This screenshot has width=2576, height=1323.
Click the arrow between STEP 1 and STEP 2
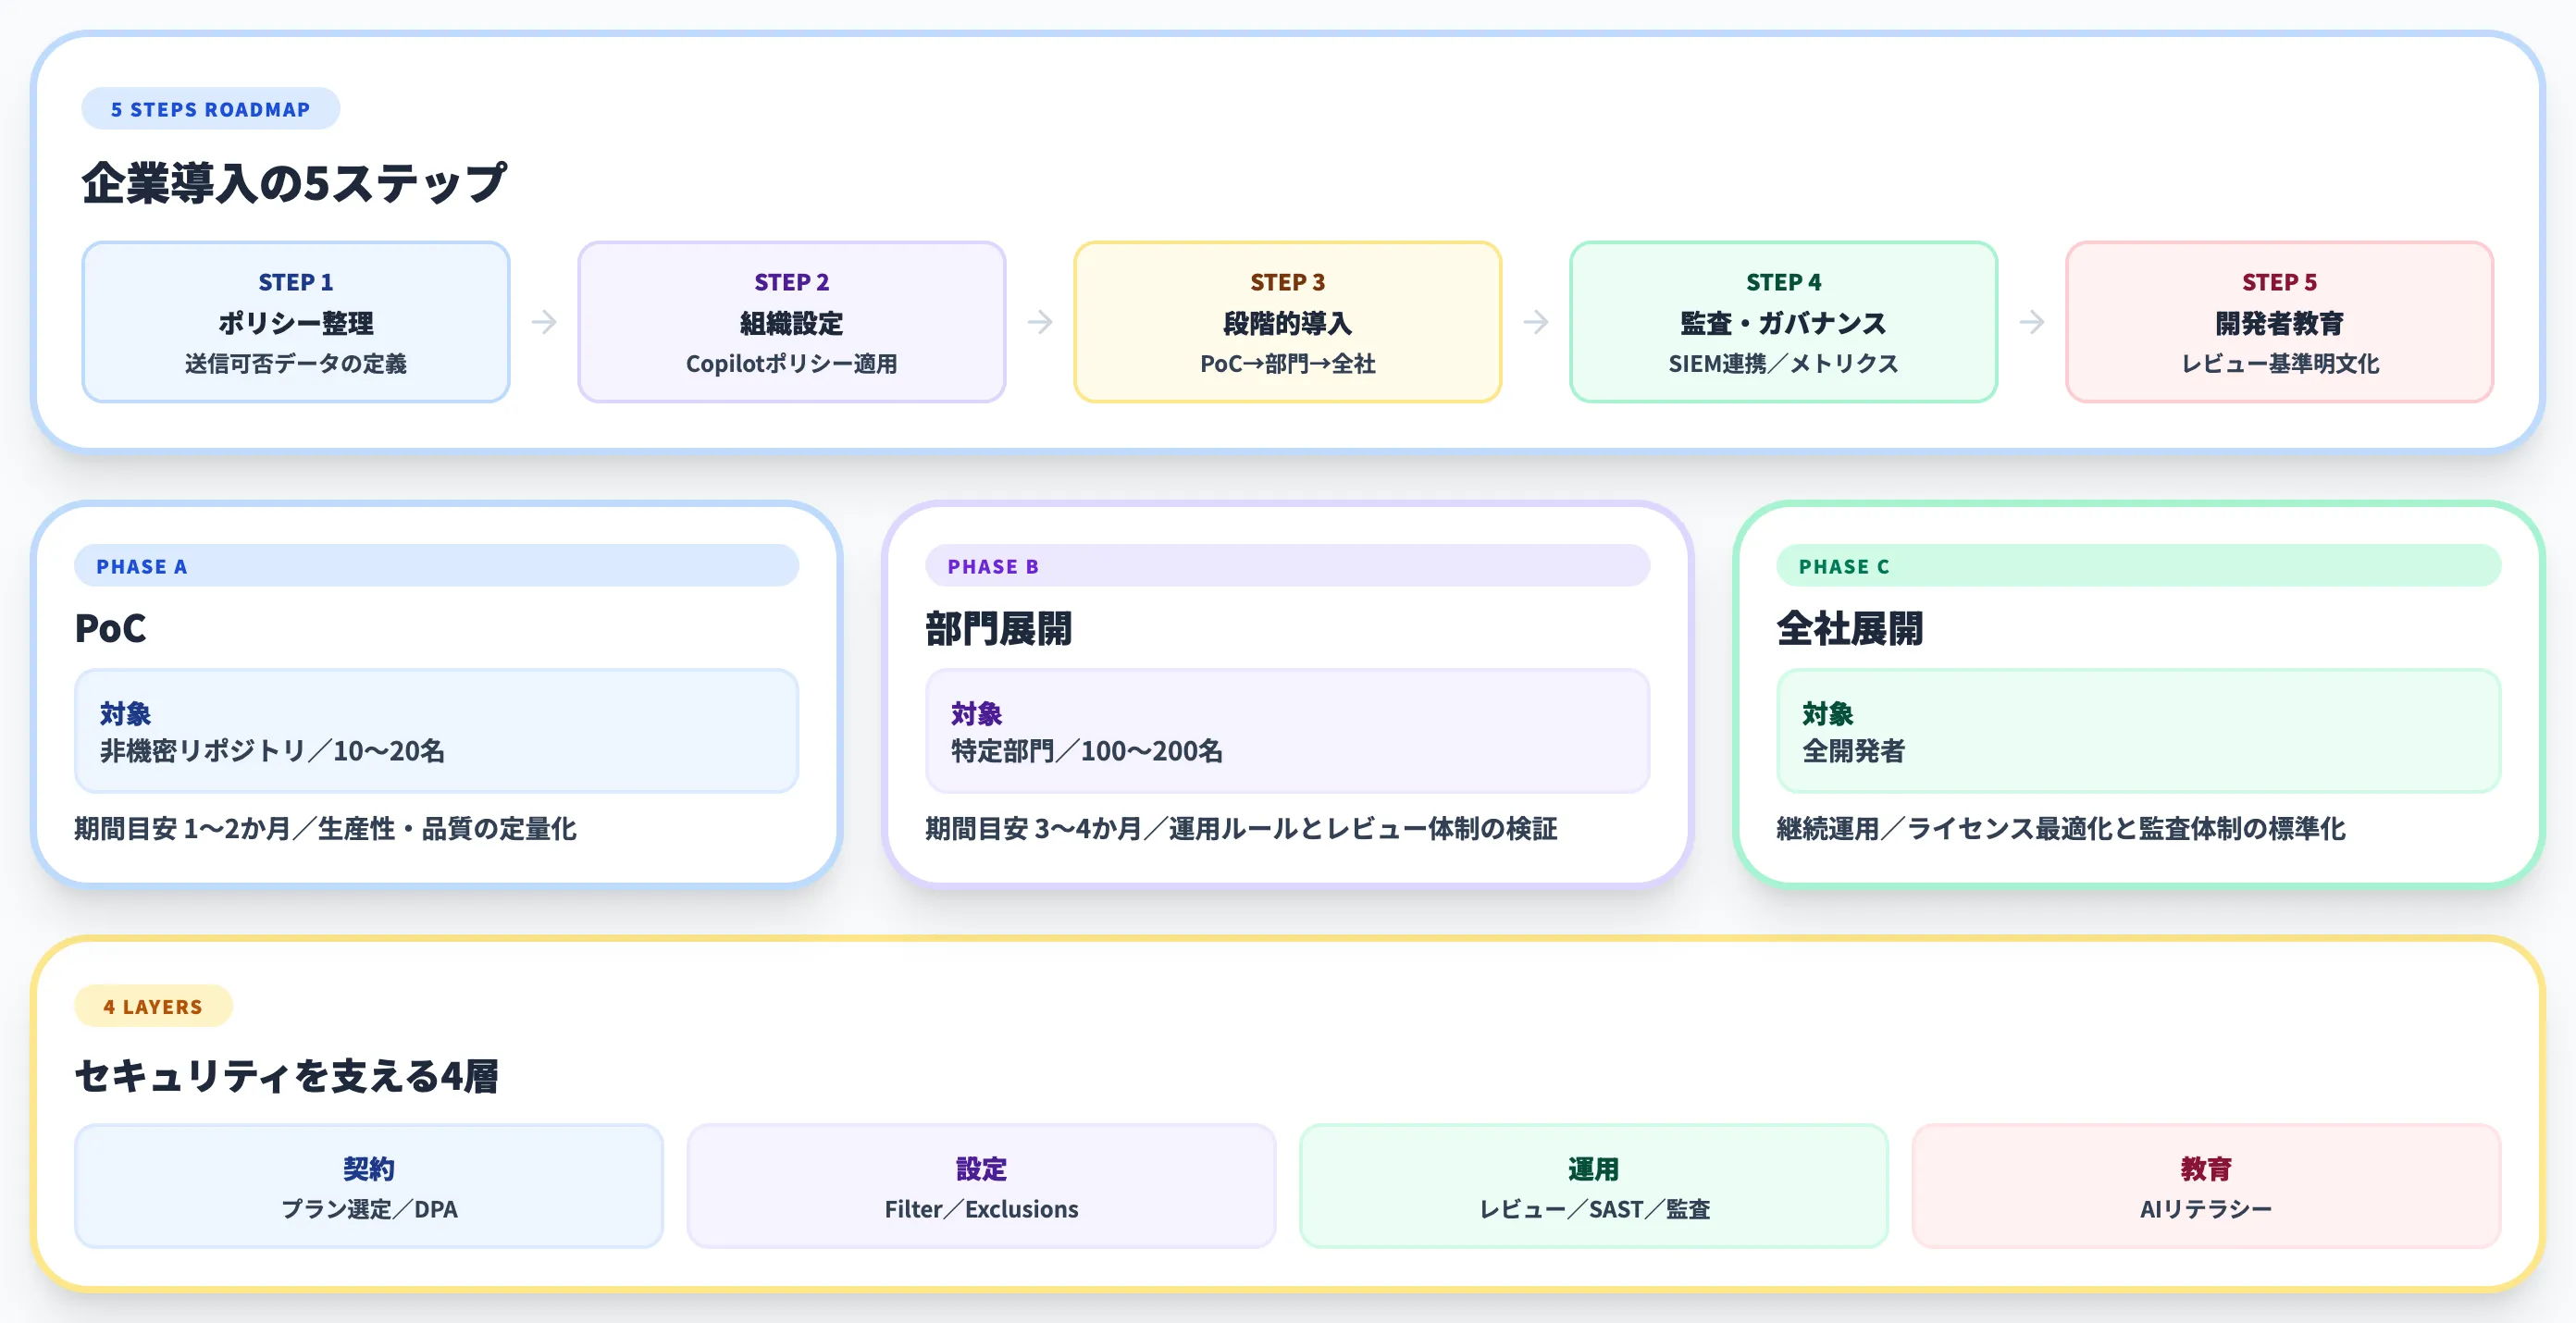544,322
